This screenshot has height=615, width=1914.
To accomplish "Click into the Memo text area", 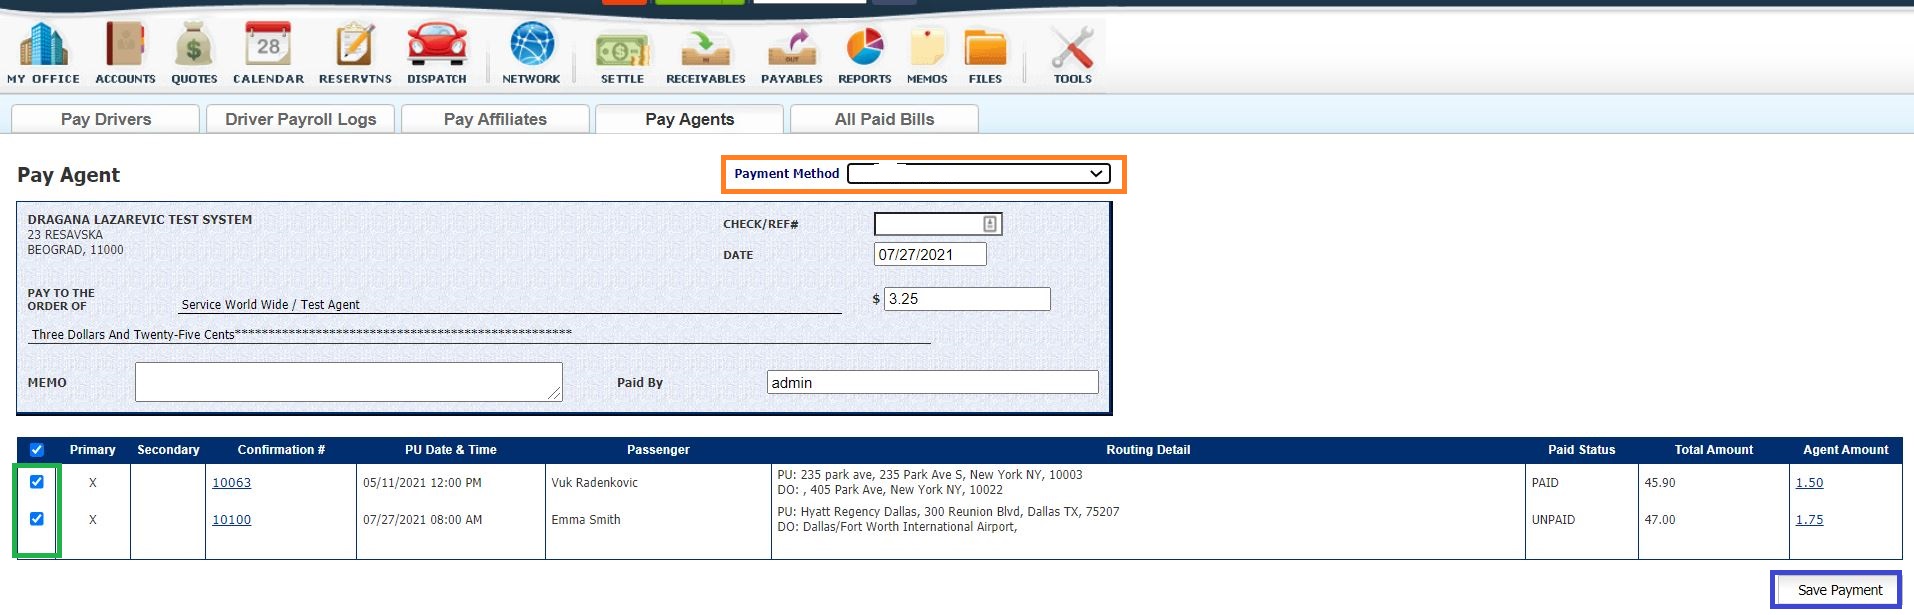I will click(348, 382).
